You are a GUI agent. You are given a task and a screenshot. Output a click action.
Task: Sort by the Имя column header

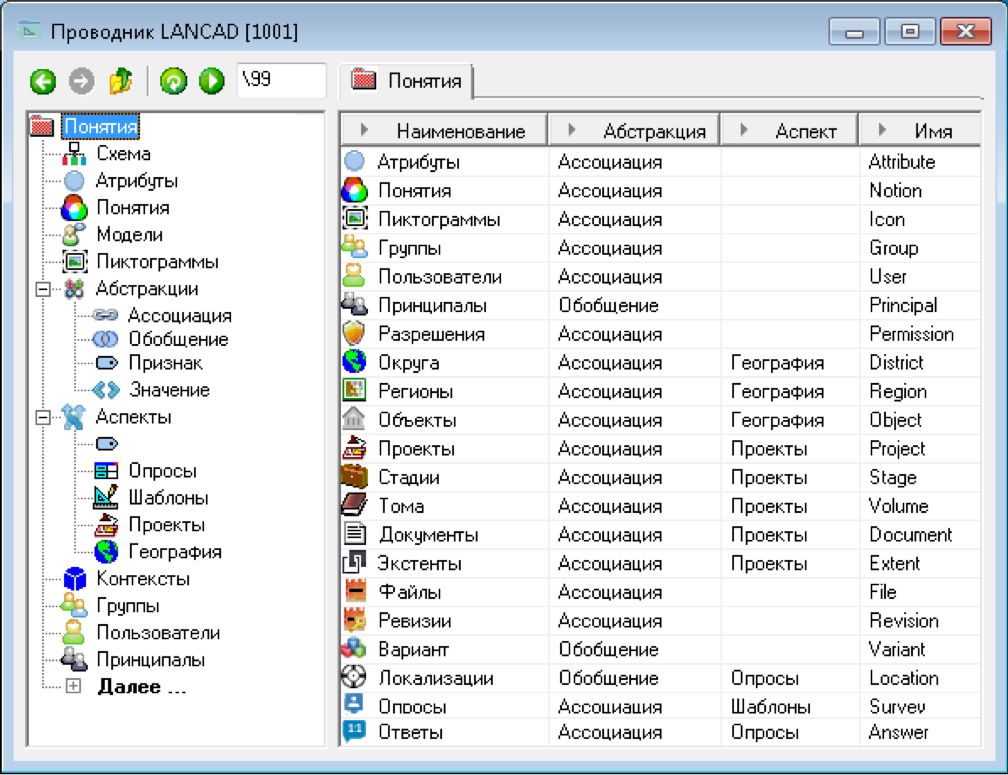click(x=920, y=130)
